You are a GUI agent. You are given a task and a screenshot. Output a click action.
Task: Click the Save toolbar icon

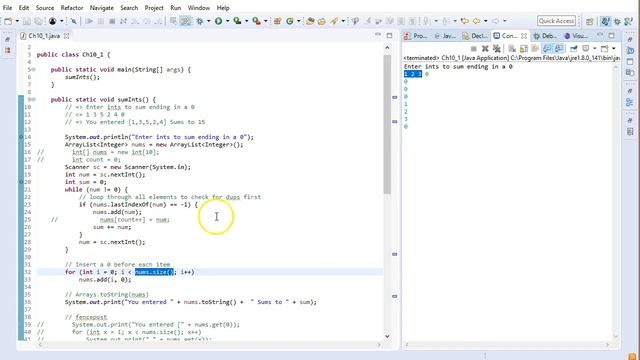pyautogui.click(x=27, y=21)
